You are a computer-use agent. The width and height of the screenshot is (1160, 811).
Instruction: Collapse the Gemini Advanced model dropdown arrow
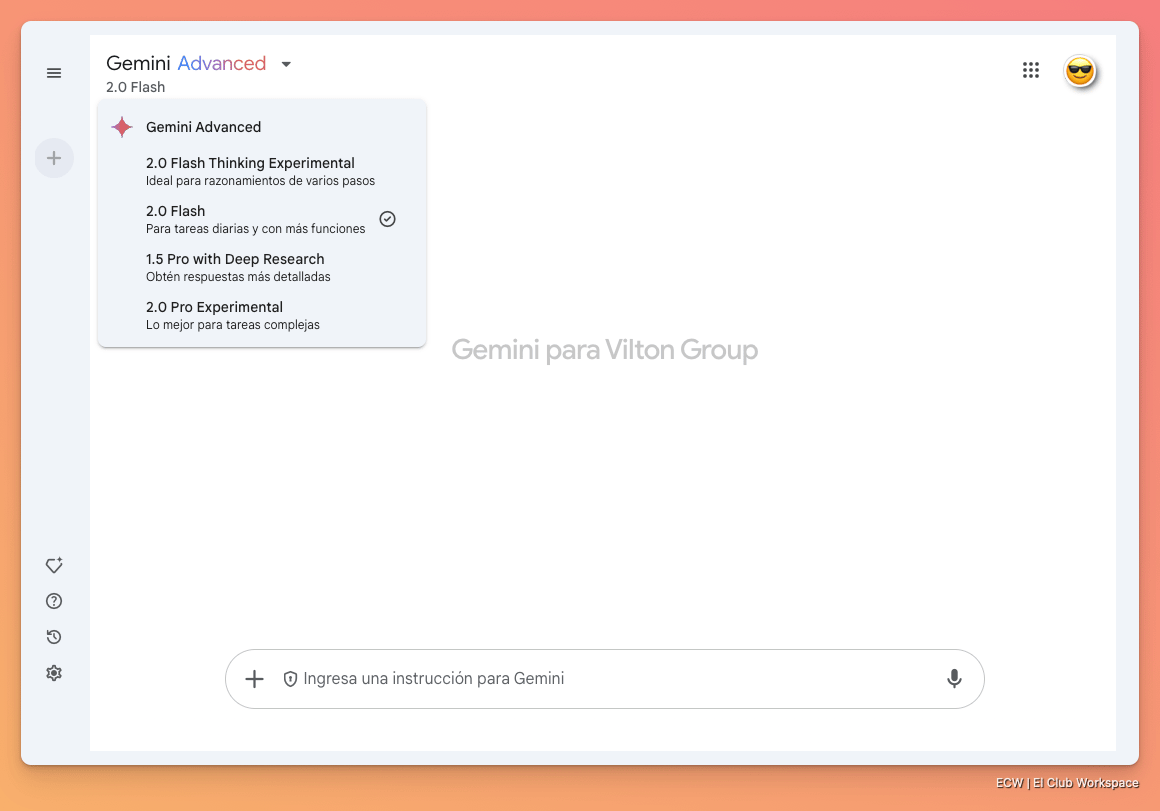click(286, 64)
